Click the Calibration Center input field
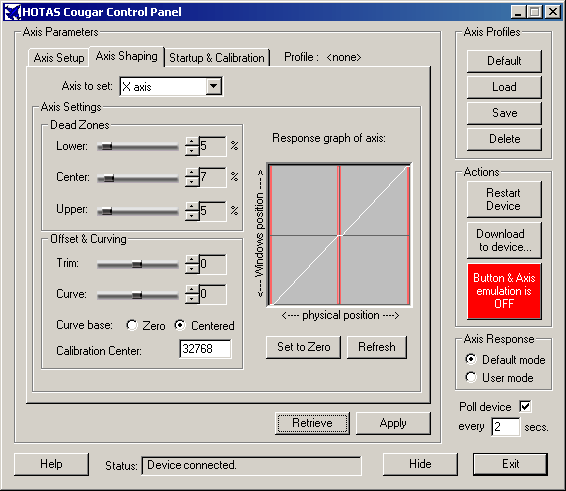 pos(205,349)
